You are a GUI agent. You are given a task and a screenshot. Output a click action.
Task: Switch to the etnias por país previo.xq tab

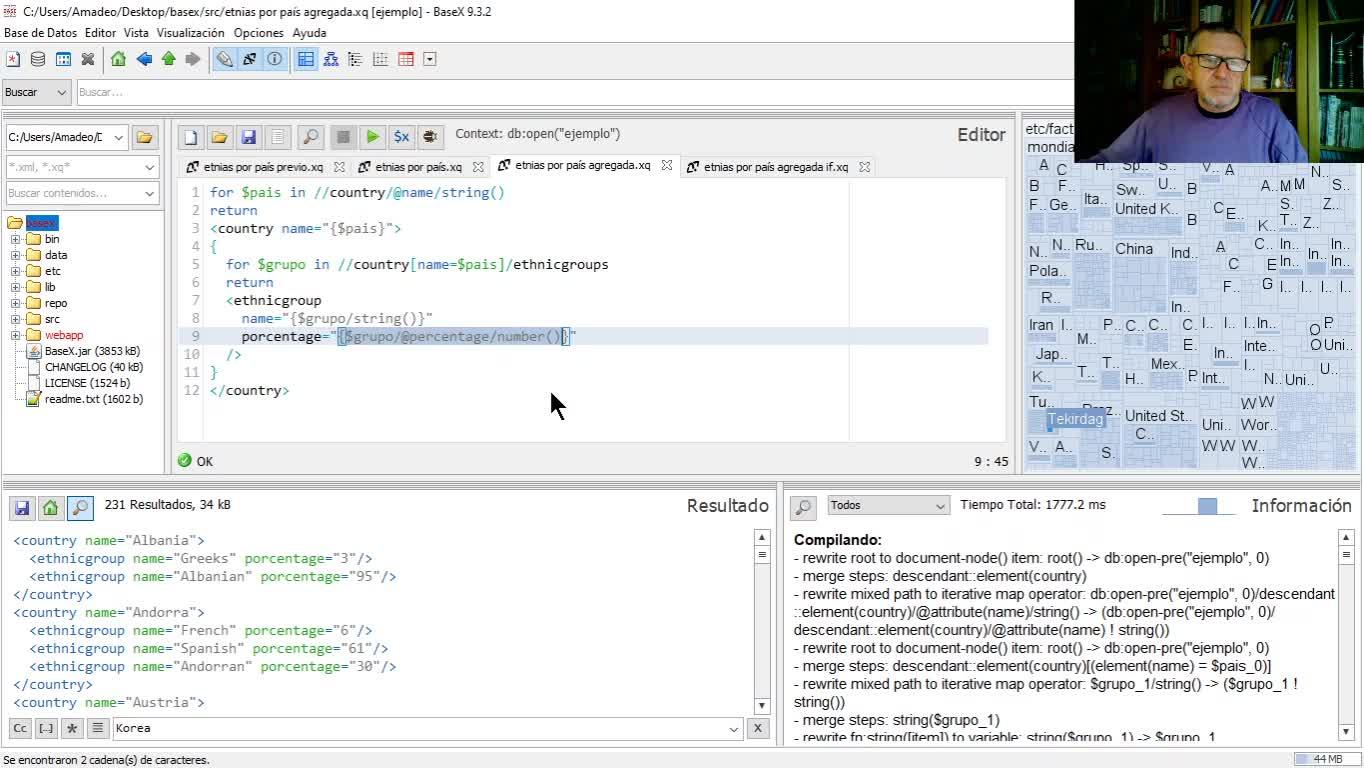[262, 167]
